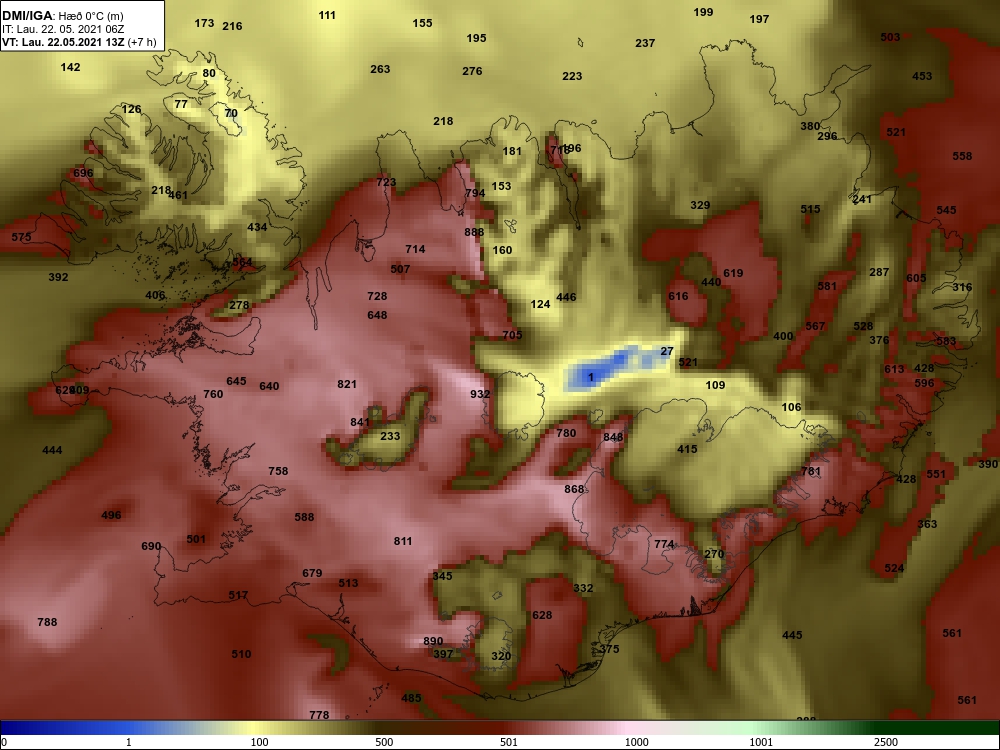The image size is (1000, 750).
Task: Click the map value '841'
Action: point(360,422)
